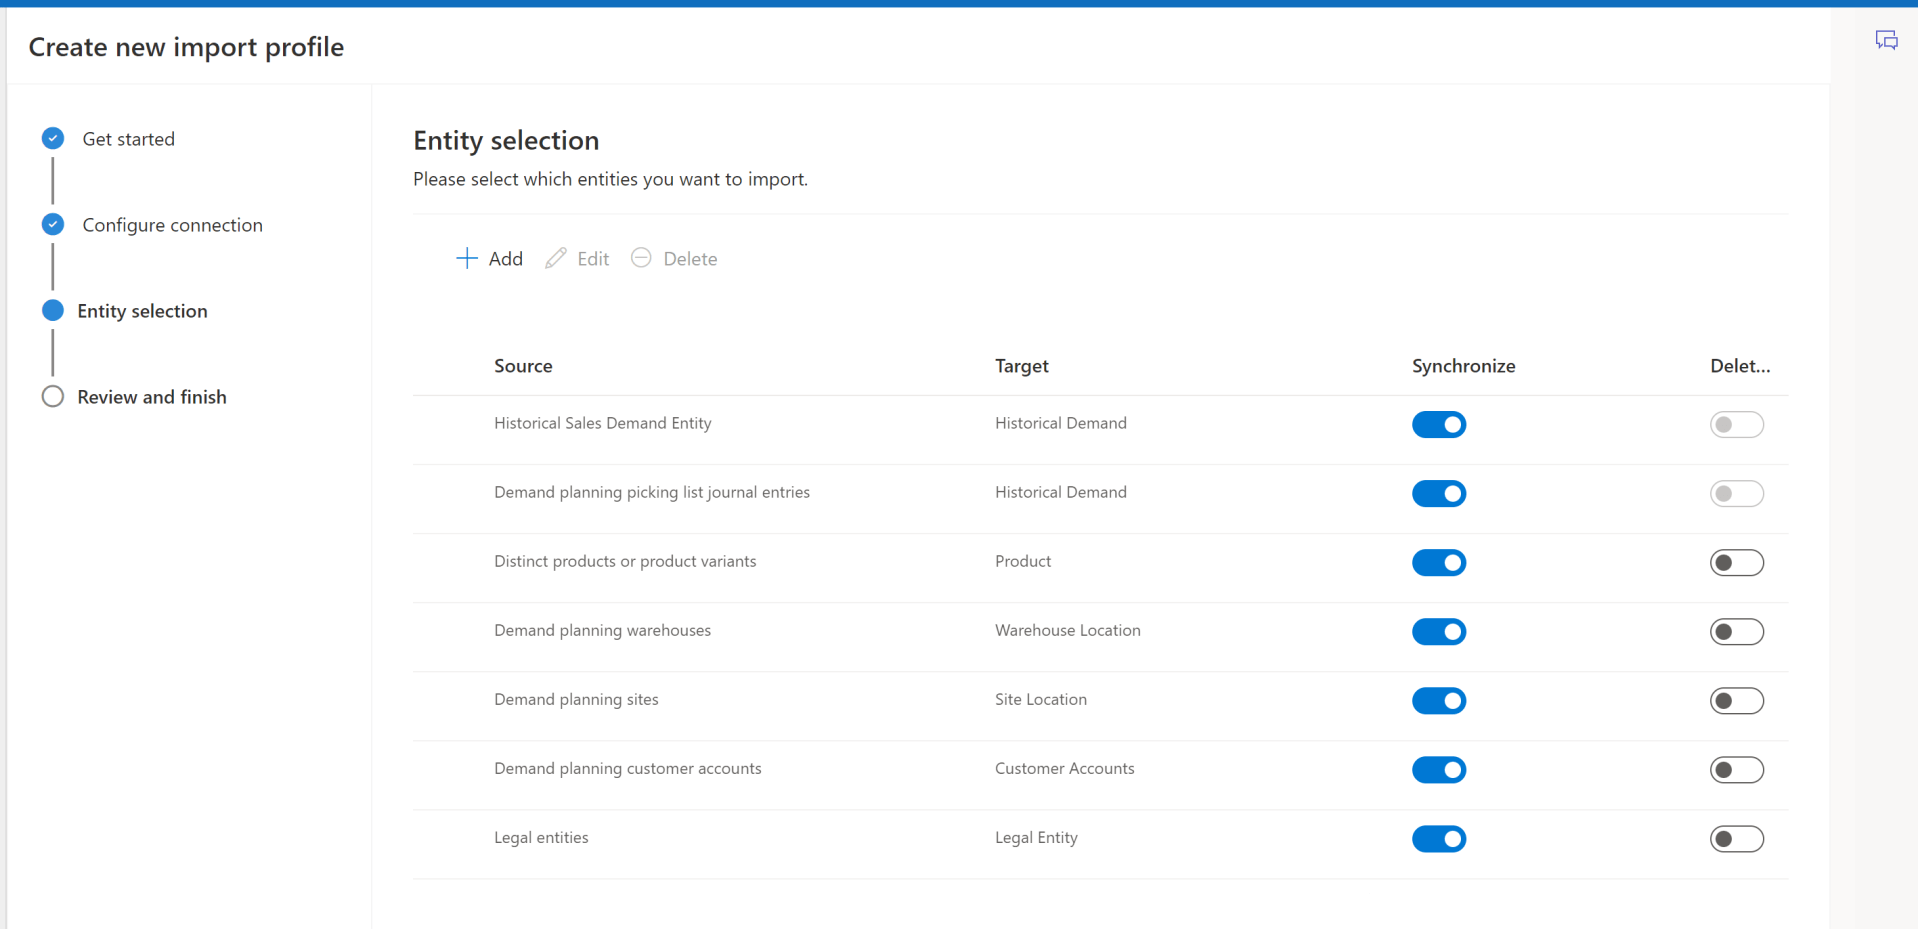Select the Legal entities source row
1918x929 pixels.
[x=541, y=838]
